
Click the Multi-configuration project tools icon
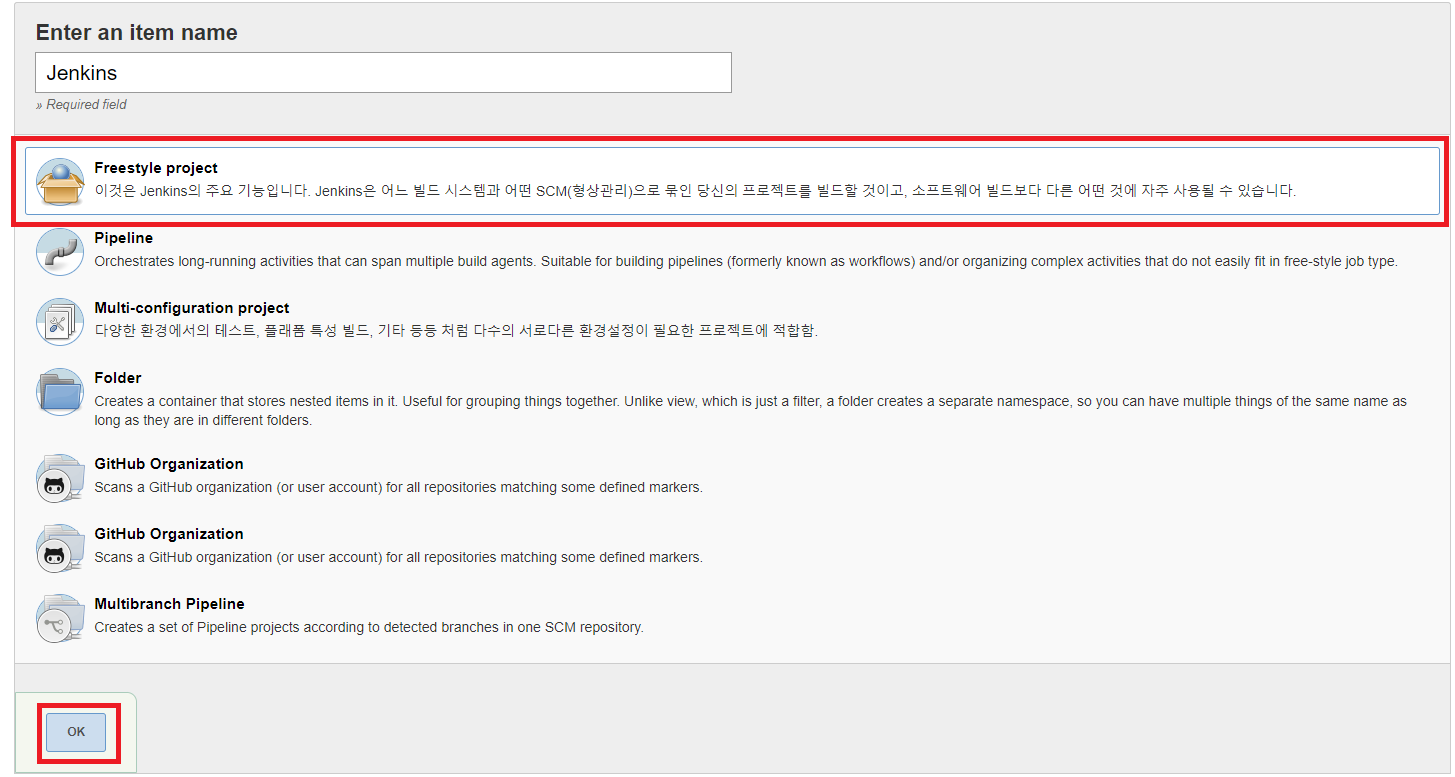point(60,321)
